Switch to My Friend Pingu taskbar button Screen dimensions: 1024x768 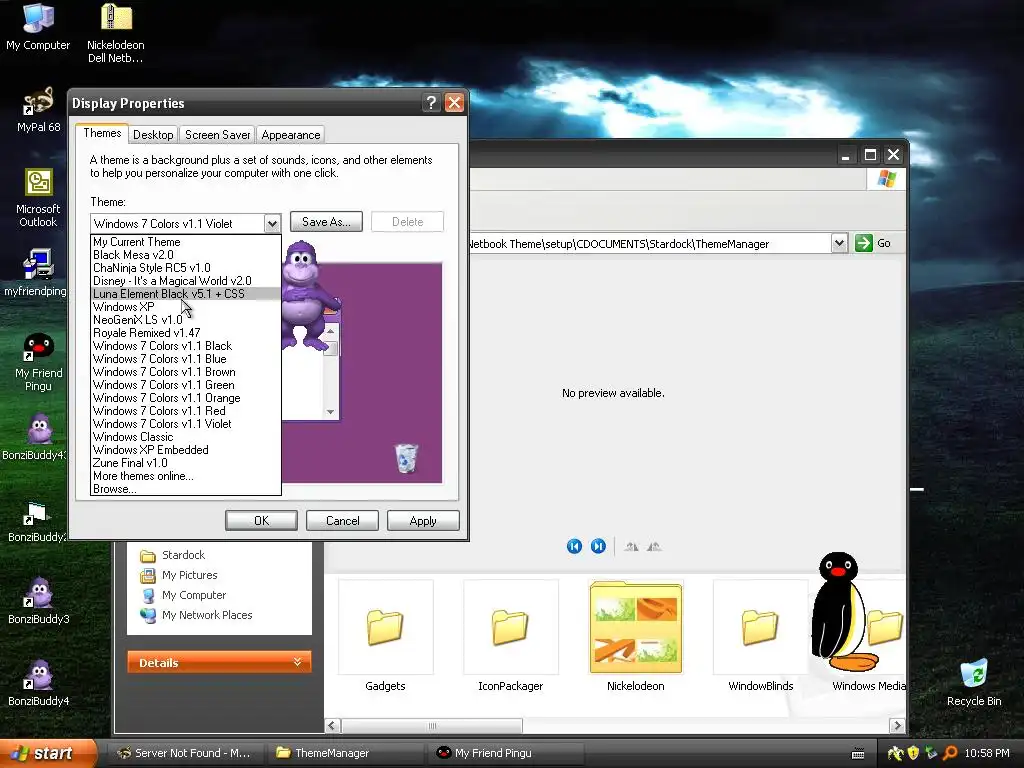pyautogui.click(x=504, y=753)
